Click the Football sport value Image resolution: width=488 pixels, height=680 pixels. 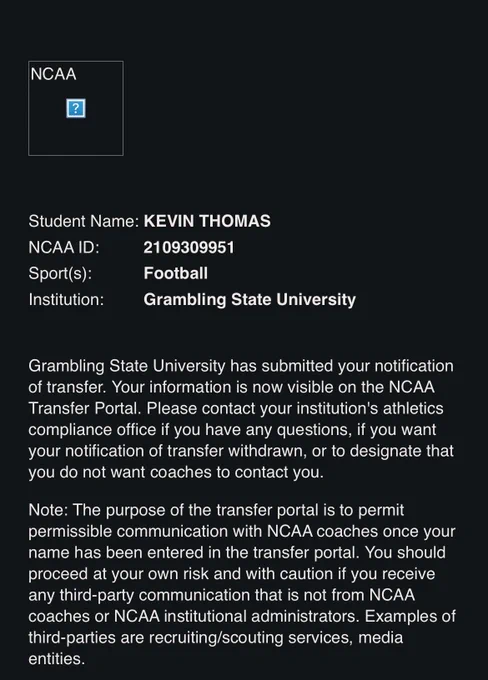176,273
